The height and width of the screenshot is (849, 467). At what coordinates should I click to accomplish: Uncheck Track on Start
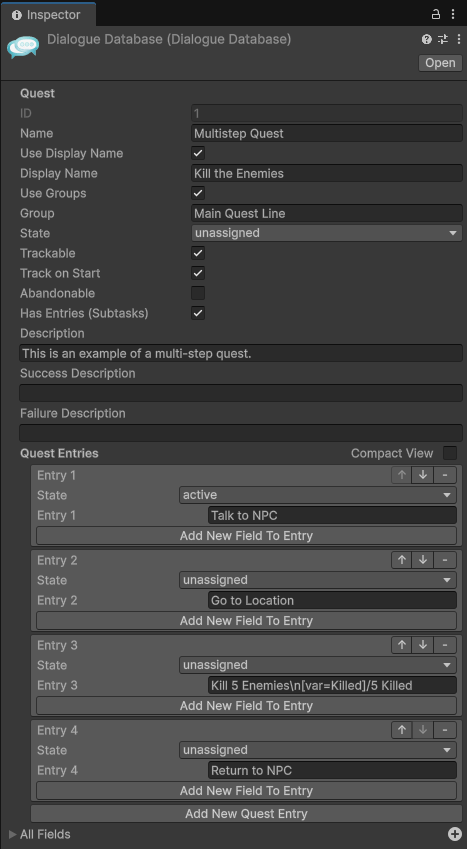198,273
